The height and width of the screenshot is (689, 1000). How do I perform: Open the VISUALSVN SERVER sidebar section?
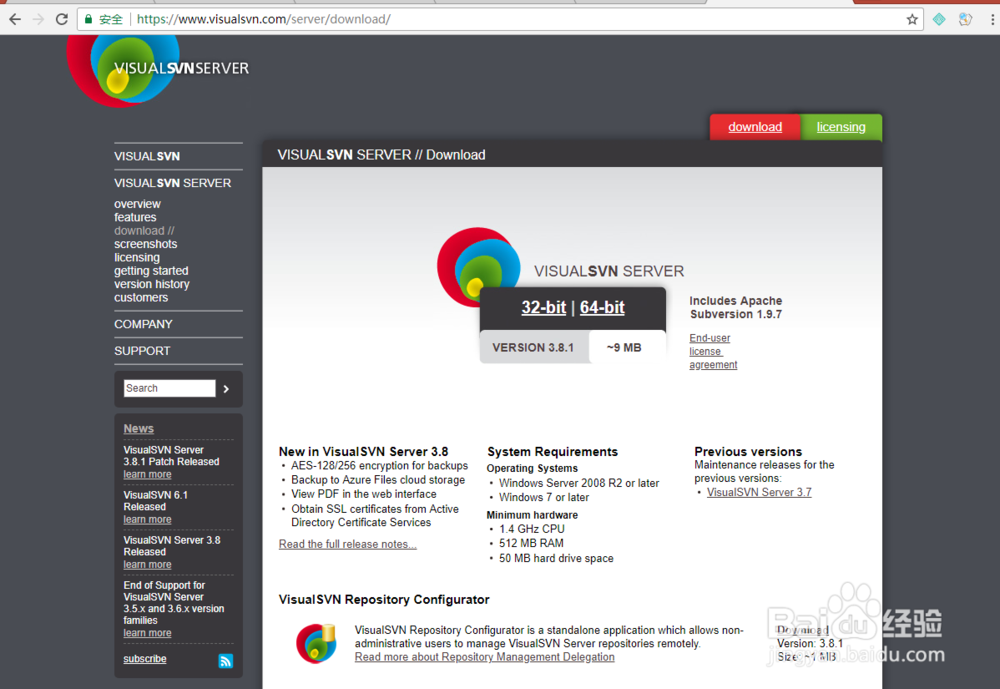click(173, 183)
